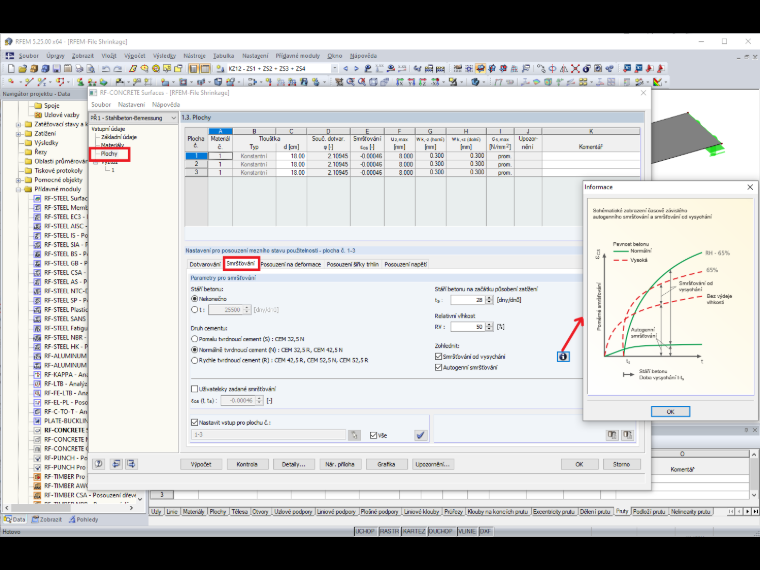760x570 pixels.
Task: Click the second icon beside dialog help icon
Action: [x=116, y=464]
